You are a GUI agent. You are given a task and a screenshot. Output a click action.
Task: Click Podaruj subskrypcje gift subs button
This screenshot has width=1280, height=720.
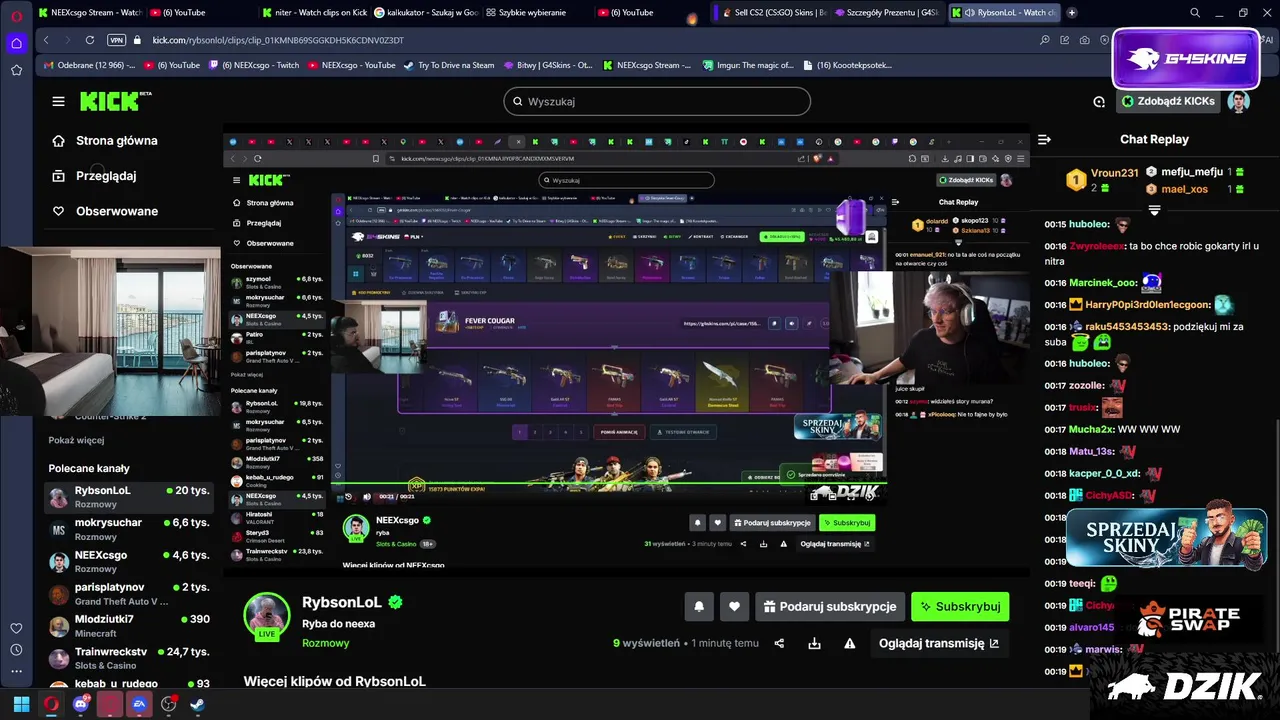pos(830,606)
